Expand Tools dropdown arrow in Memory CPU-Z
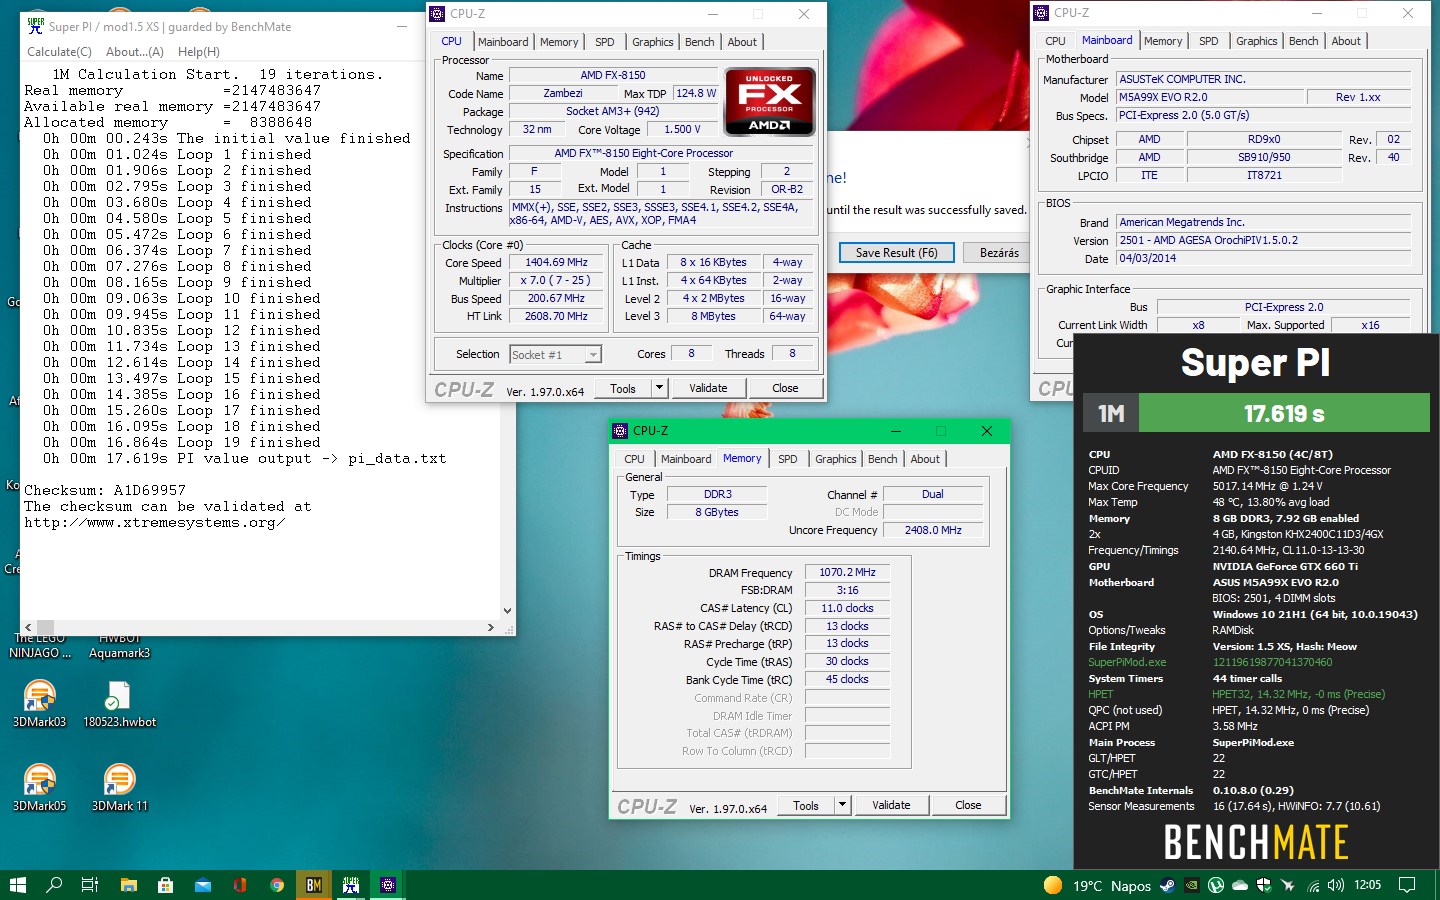The image size is (1440, 900). click(x=842, y=805)
